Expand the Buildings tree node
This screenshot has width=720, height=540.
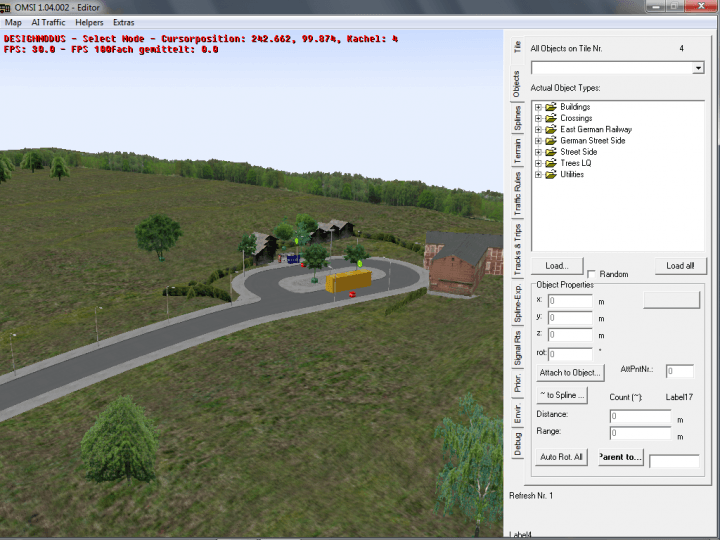(538, 107)
